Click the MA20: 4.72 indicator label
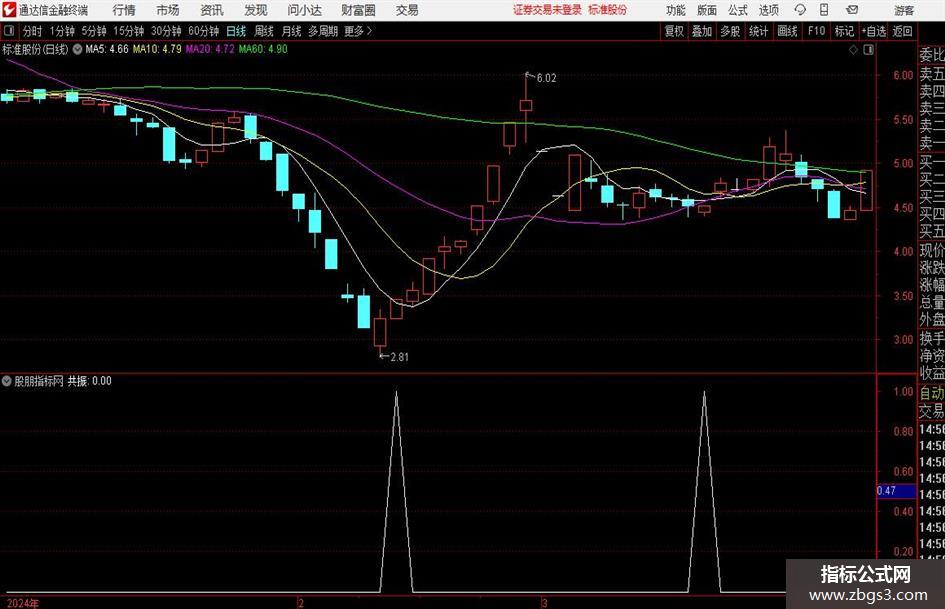Image resolution: width=945 pixels, height=609 pixels. (x=210, y=49)
